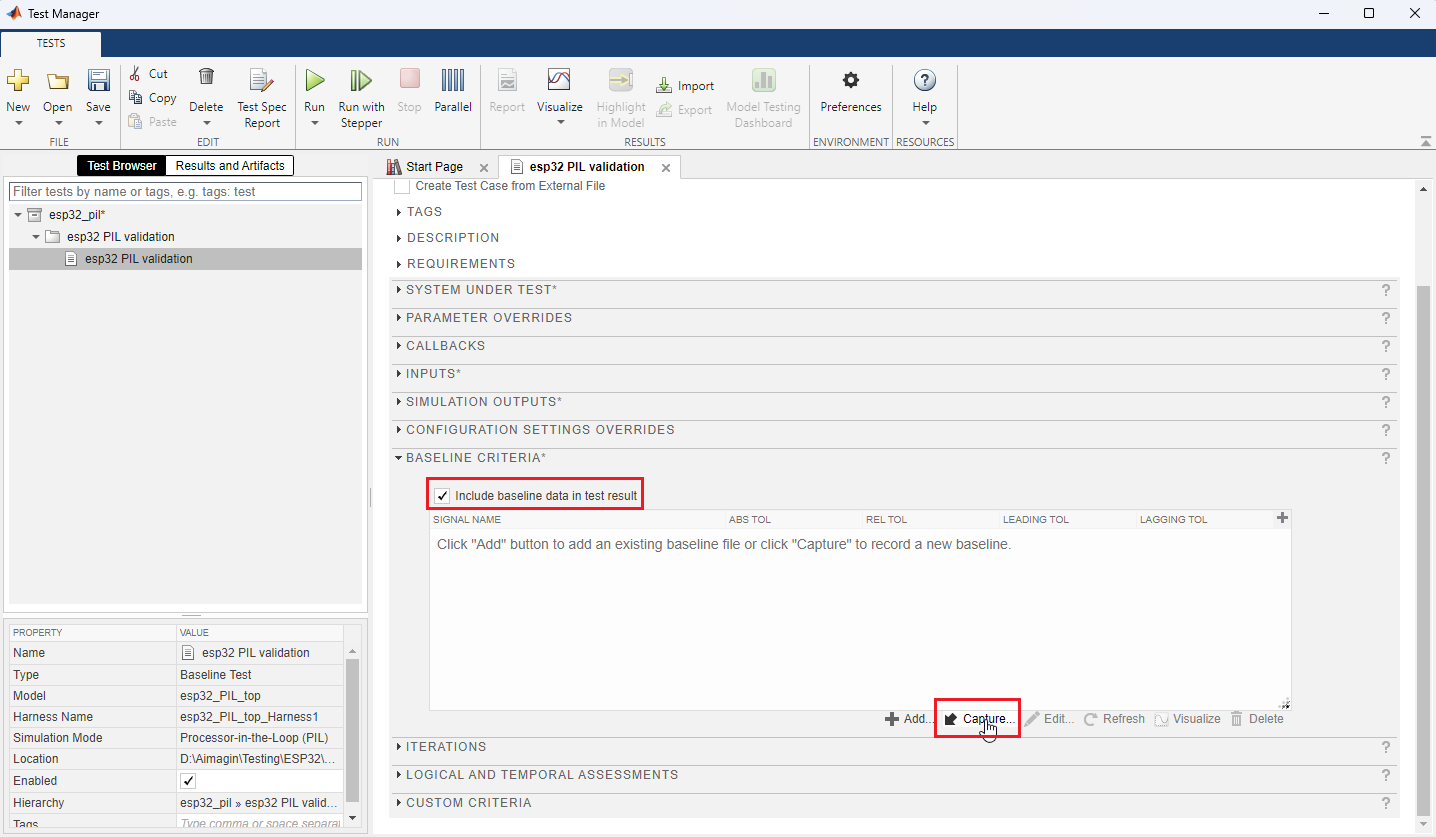Click help icon for Simulation Outputs
The height and width of the screenshot is (837, 1436).
(x=1386, y=402)
